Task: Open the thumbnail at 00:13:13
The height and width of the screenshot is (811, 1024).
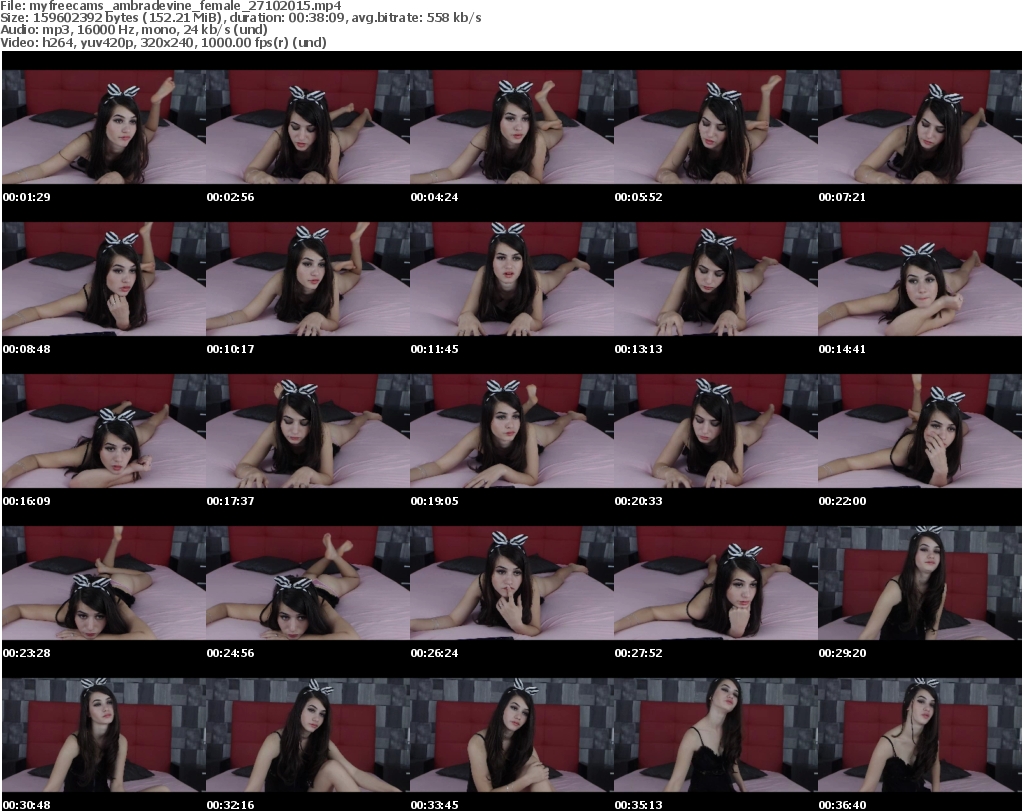Action: point(716,279)
